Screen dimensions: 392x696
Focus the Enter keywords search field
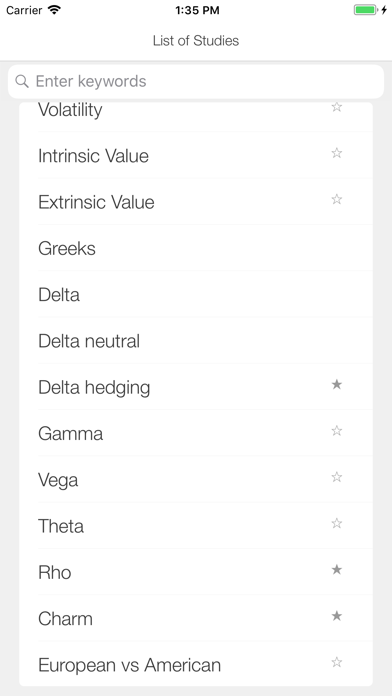click(x=196, y=81)
